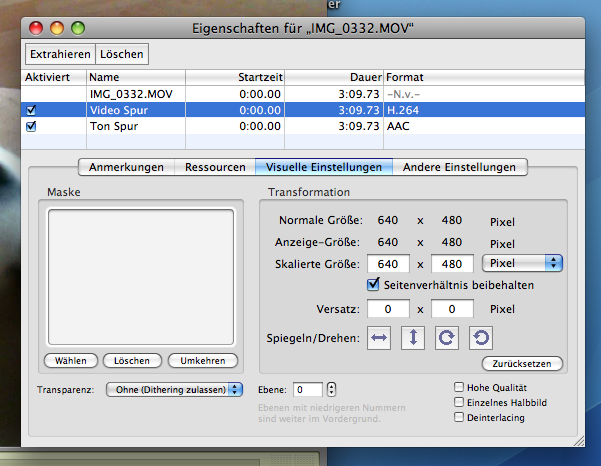Toggle the Deinterlacing checkbox
The image size is (601, 466).
459,417
